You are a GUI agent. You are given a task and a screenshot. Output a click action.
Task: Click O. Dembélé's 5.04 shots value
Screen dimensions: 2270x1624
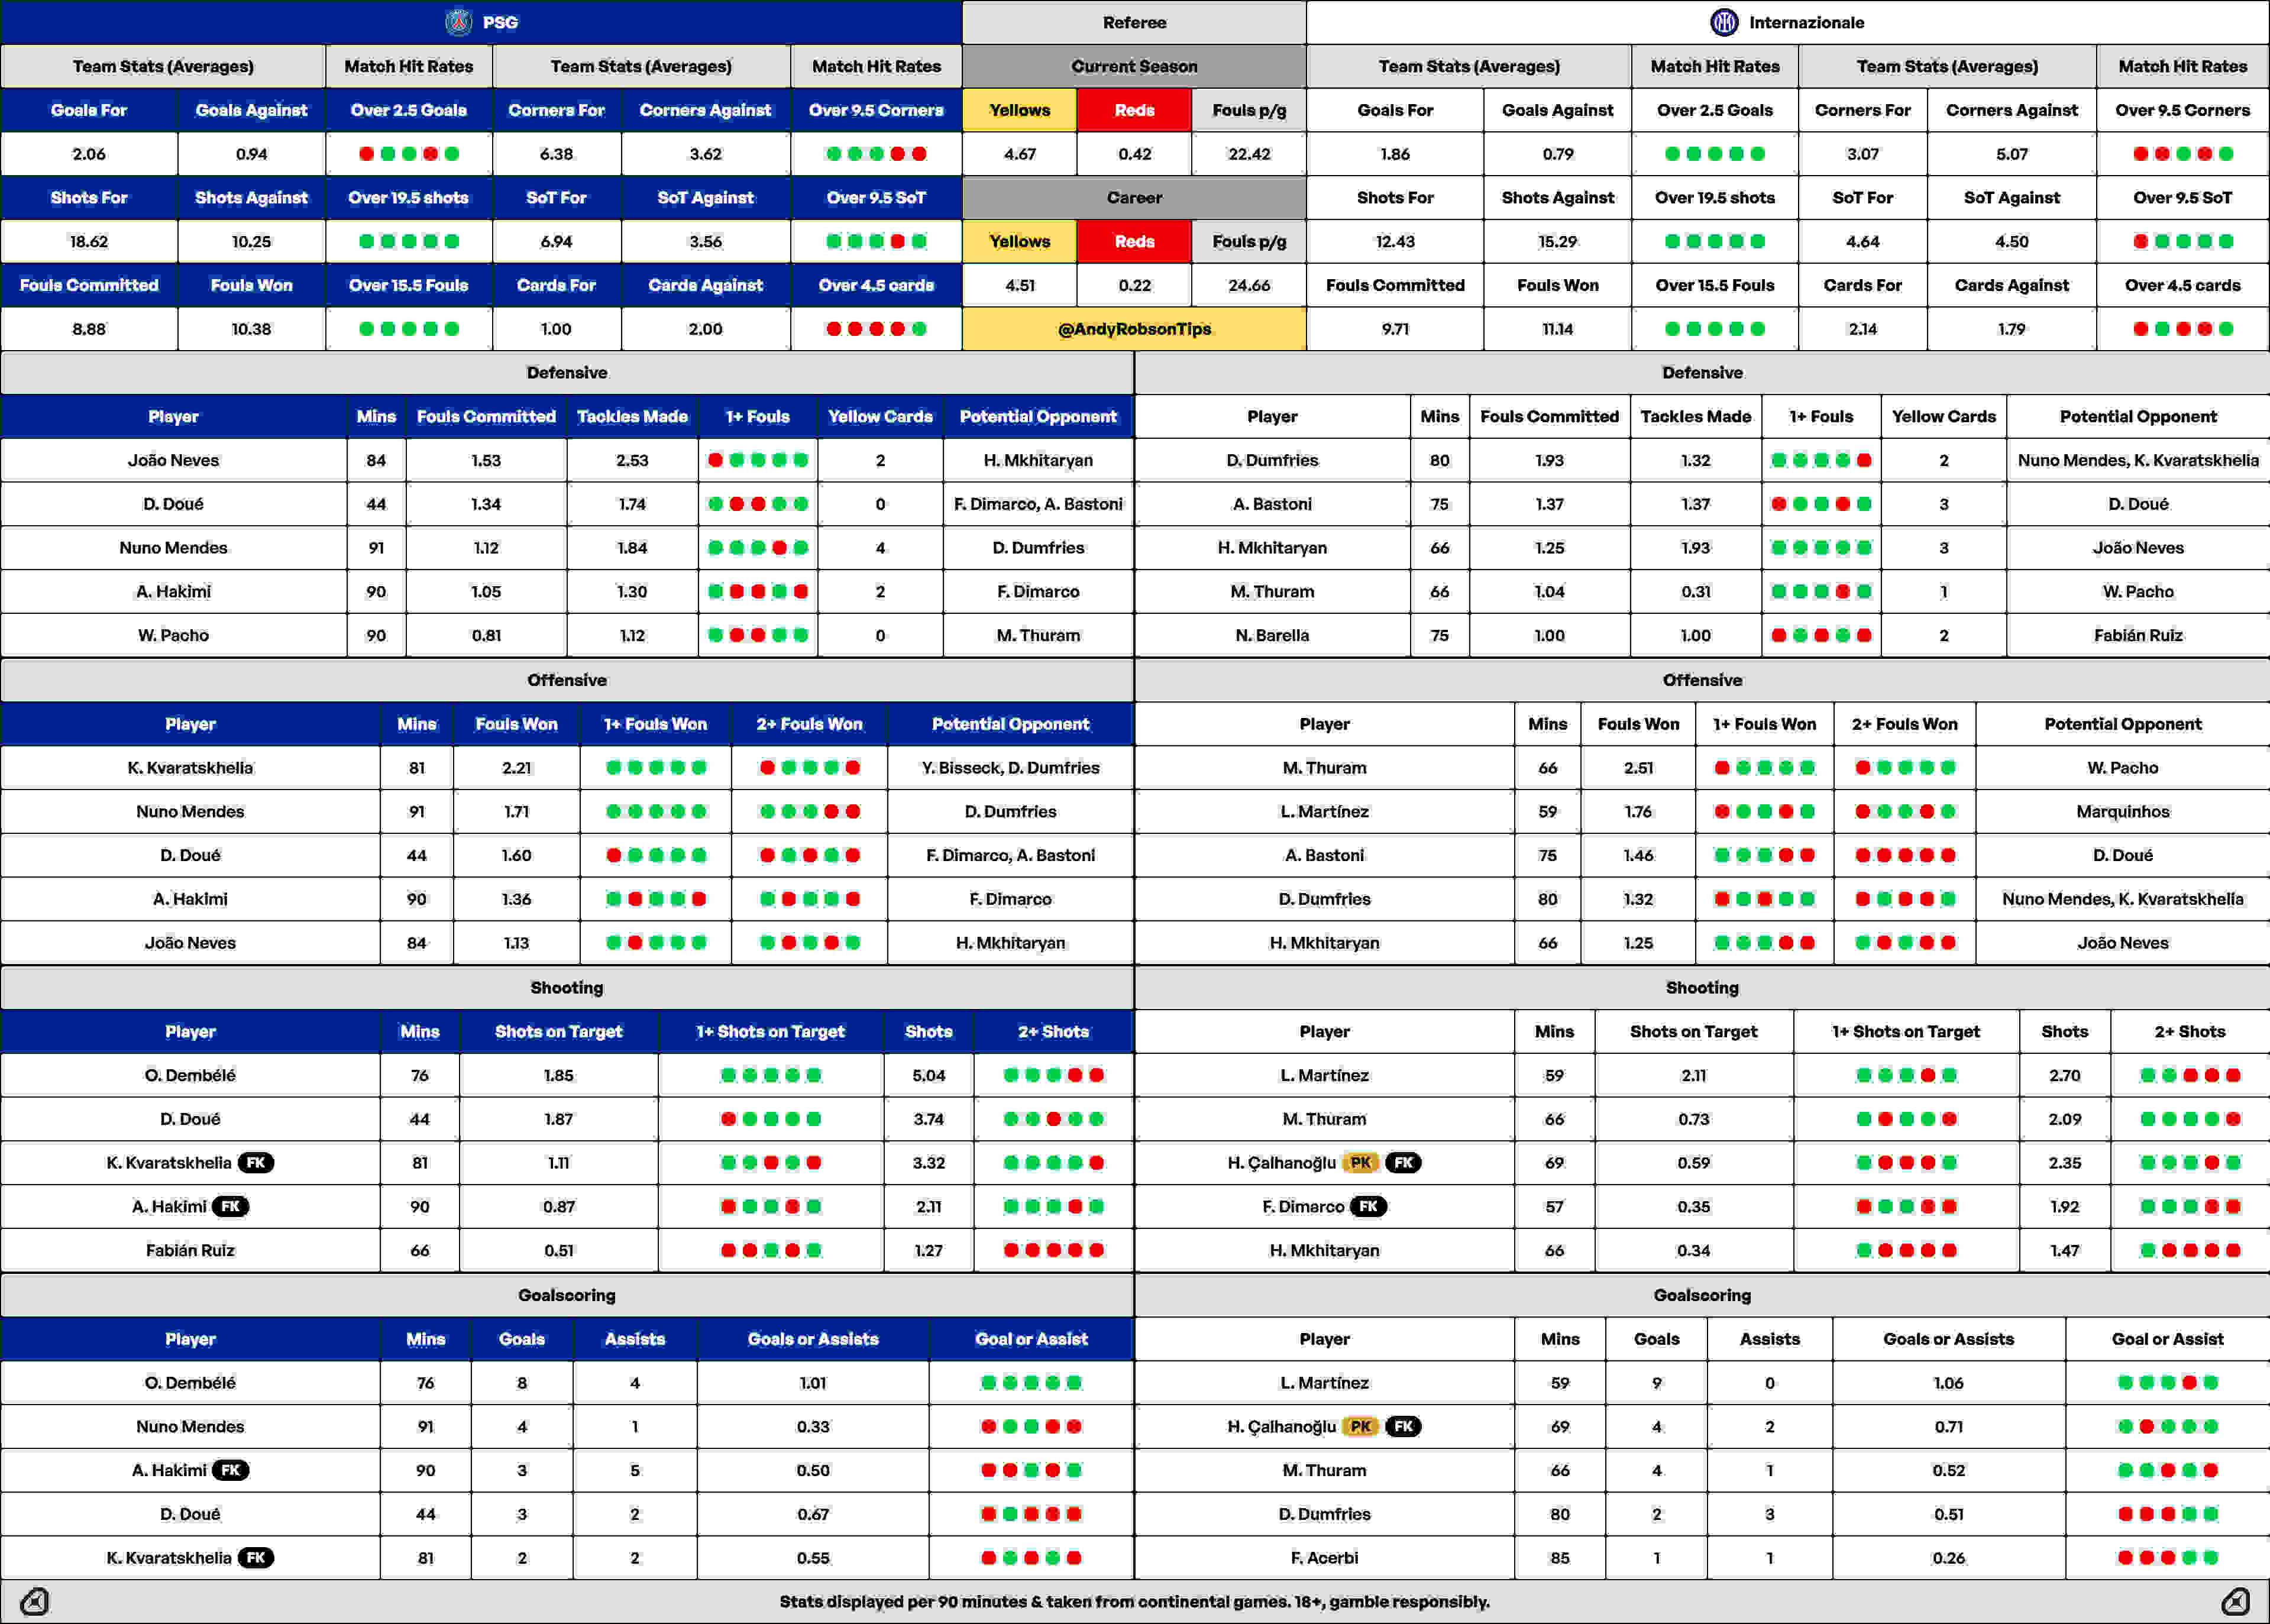pos(928,1075)
